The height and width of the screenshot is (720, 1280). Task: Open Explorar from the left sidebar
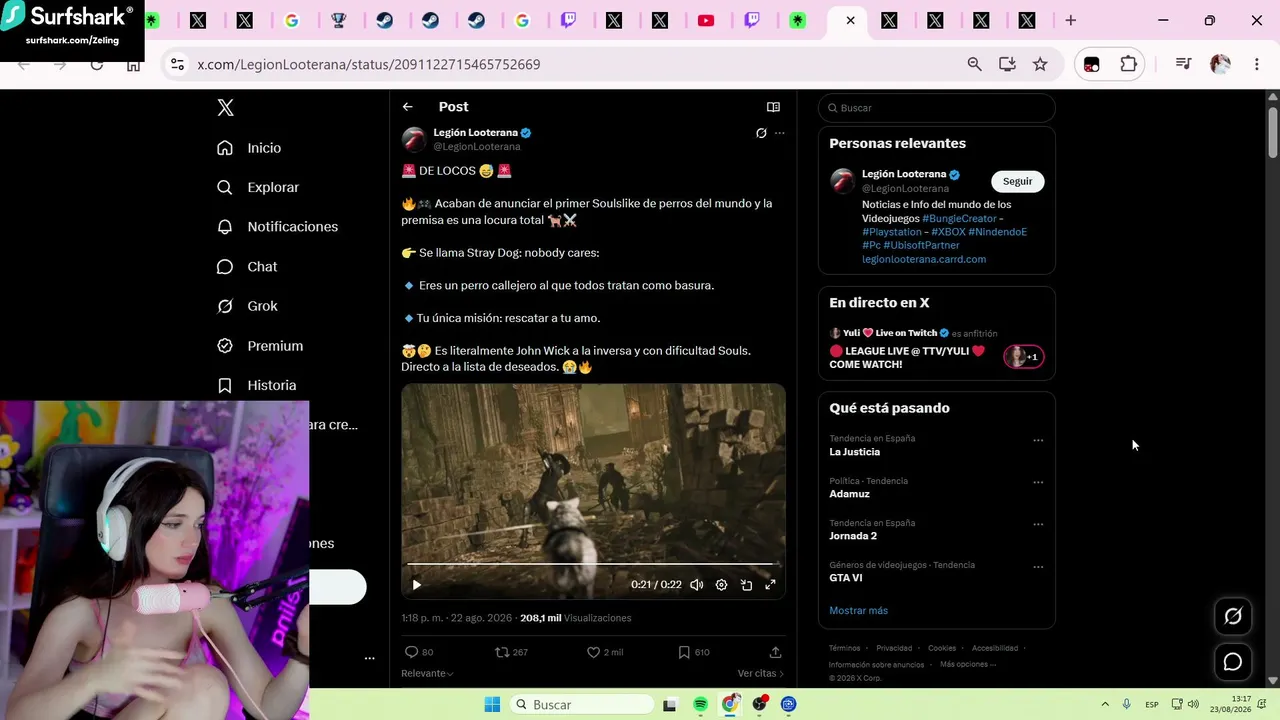point(258,187)
